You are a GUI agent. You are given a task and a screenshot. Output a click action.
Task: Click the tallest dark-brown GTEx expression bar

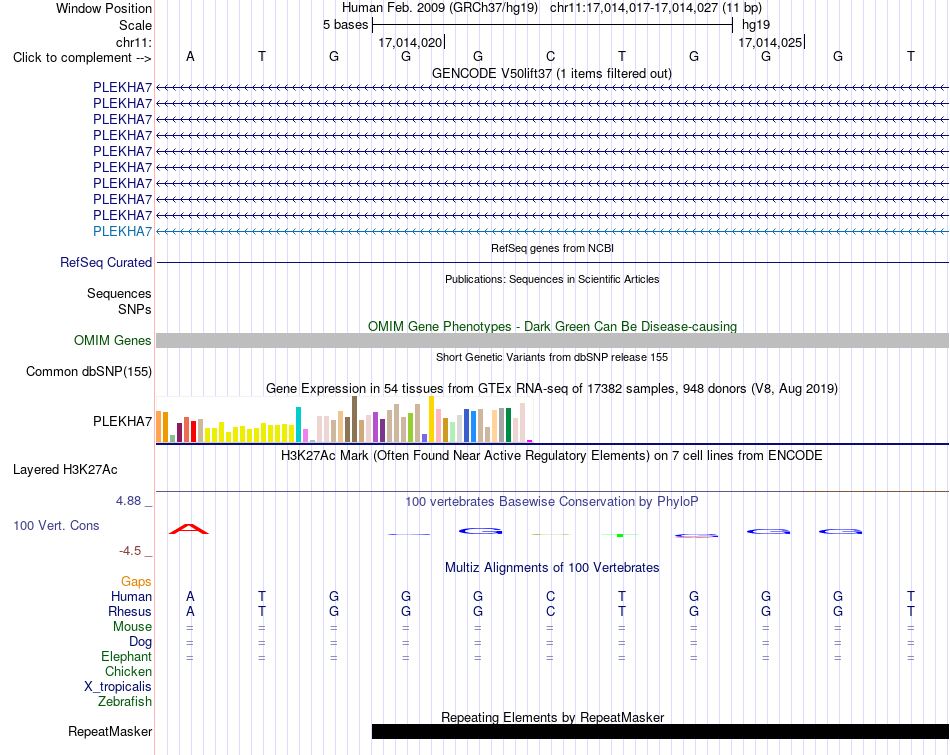pyautogui.click(x=354, y=419)
